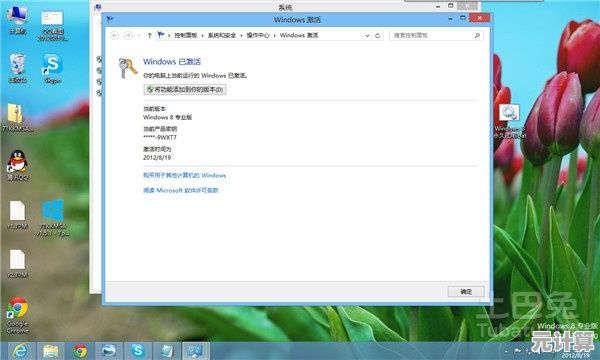This screenshot has width=600, height=360.
Task: Click the Windows 已激活 heading
Action: click(x=172, y=62)
